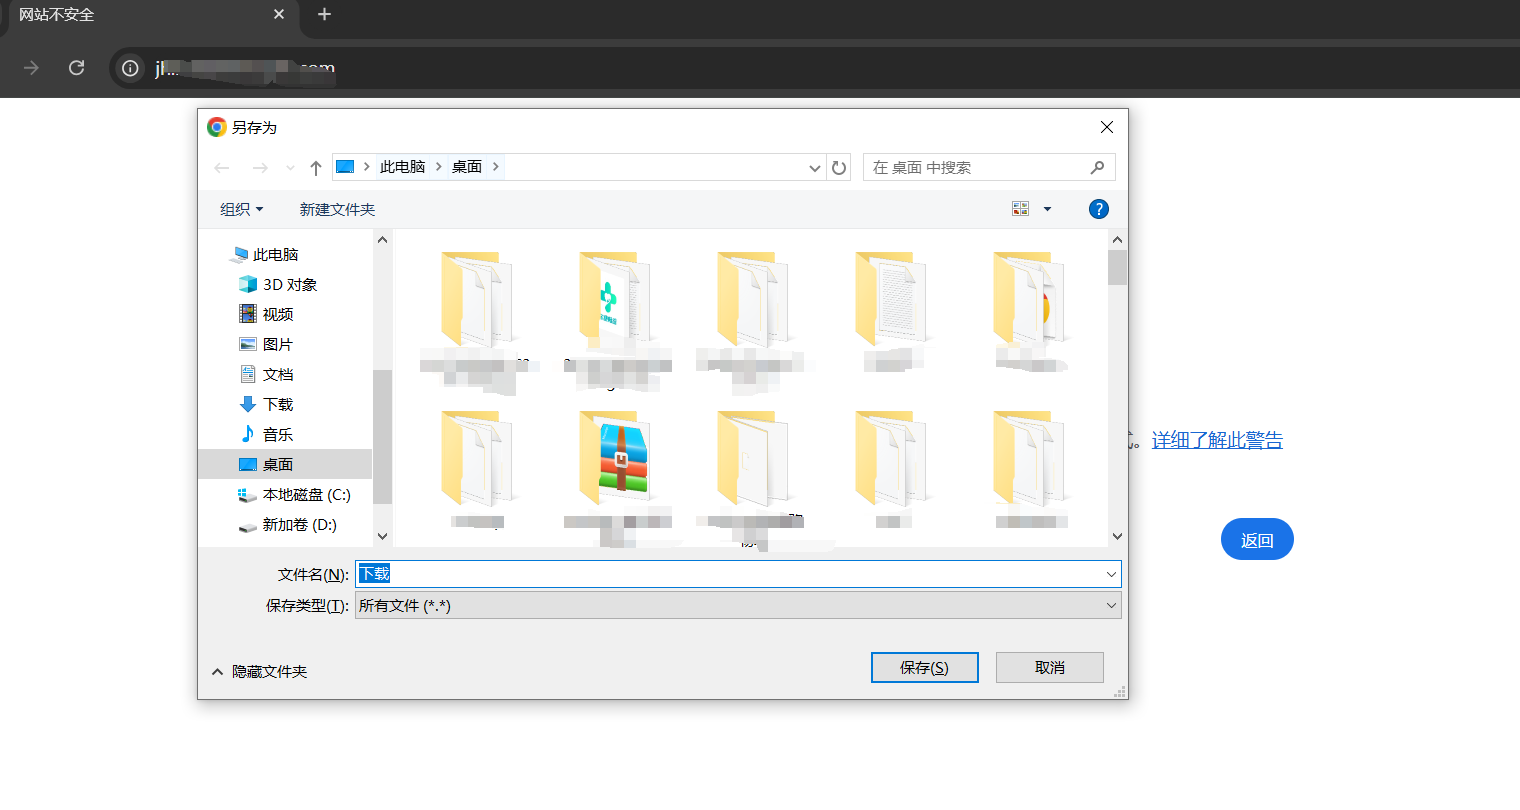Open the 文件名 dropdown arrow

pos(1111,574)
